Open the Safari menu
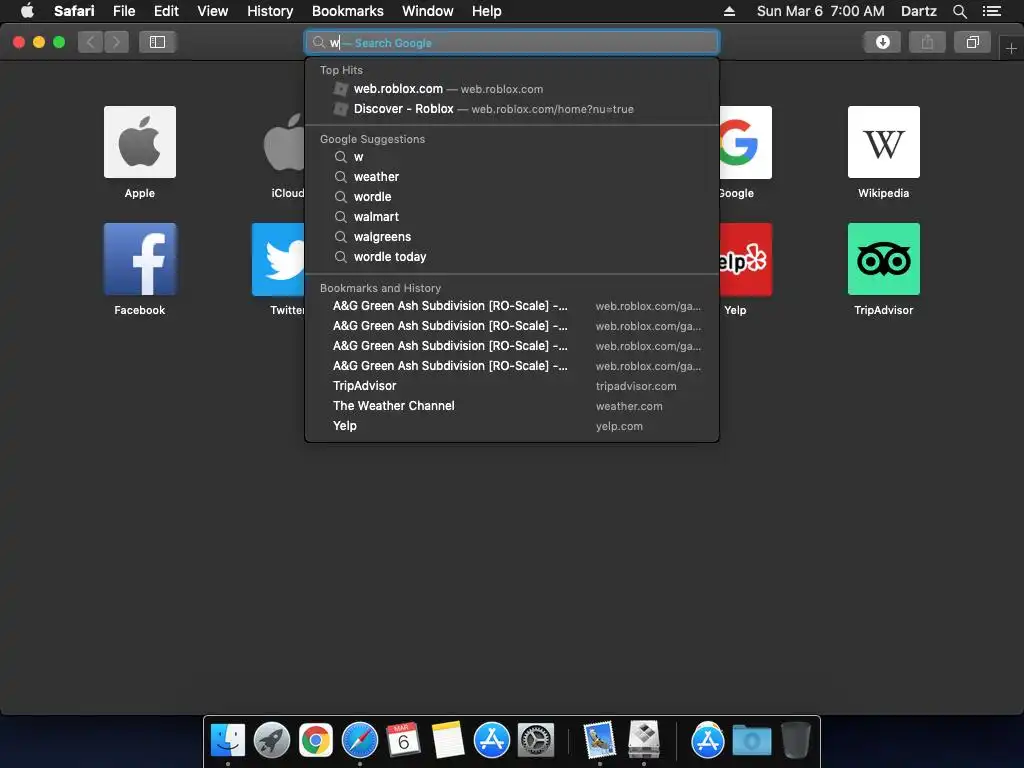This screenshot has width=1024, height=768. pyautogui.click(x=74, y=11)
